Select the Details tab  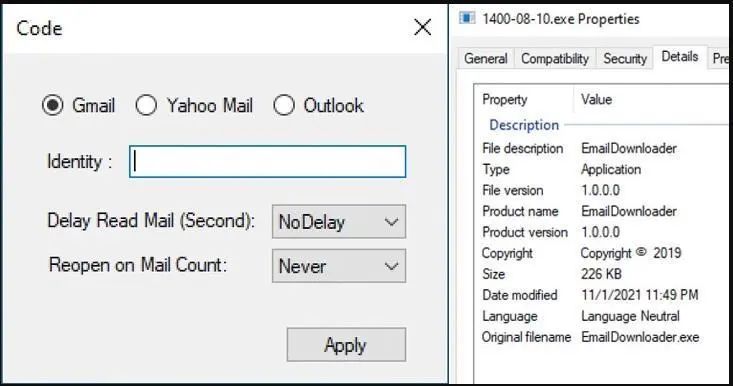point(680,57)
